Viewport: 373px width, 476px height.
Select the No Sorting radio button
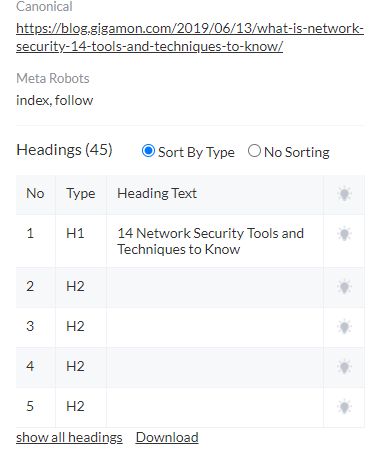click(x=254, y=151)
